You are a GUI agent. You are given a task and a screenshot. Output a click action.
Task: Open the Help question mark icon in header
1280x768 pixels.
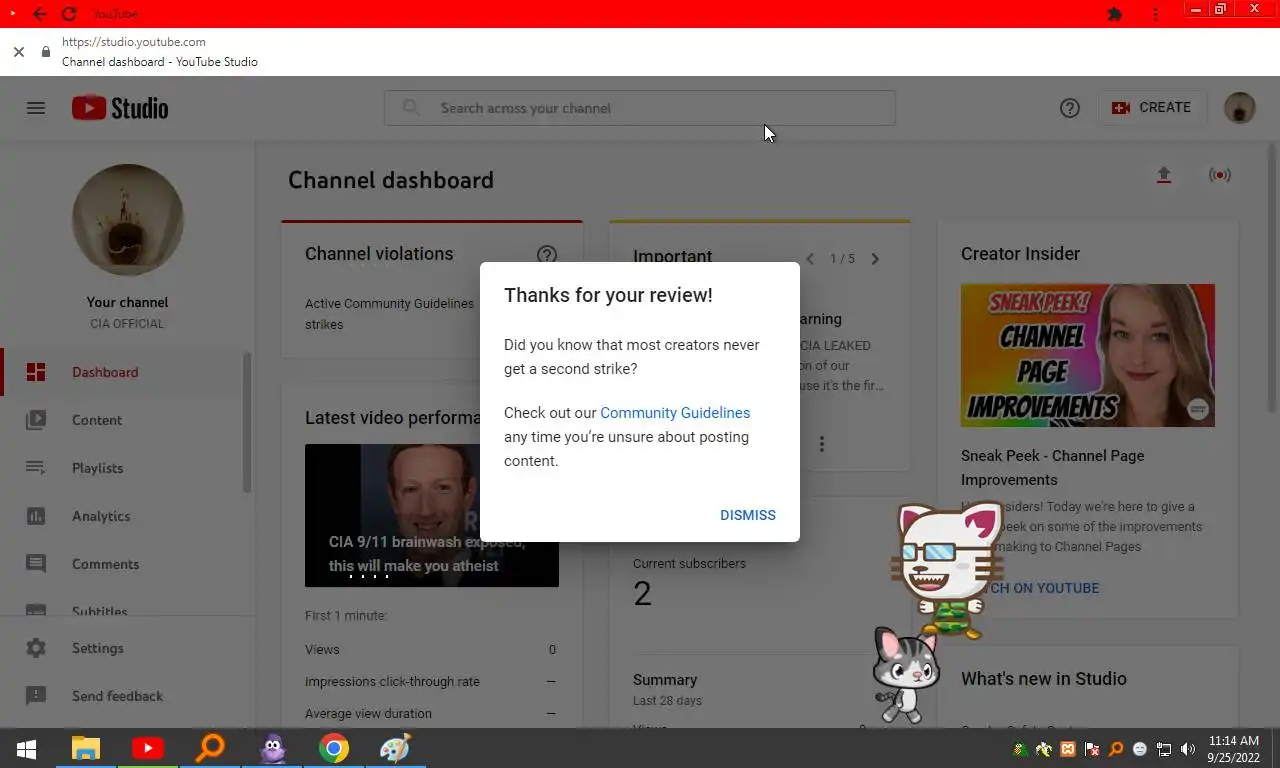(1070, 108)
